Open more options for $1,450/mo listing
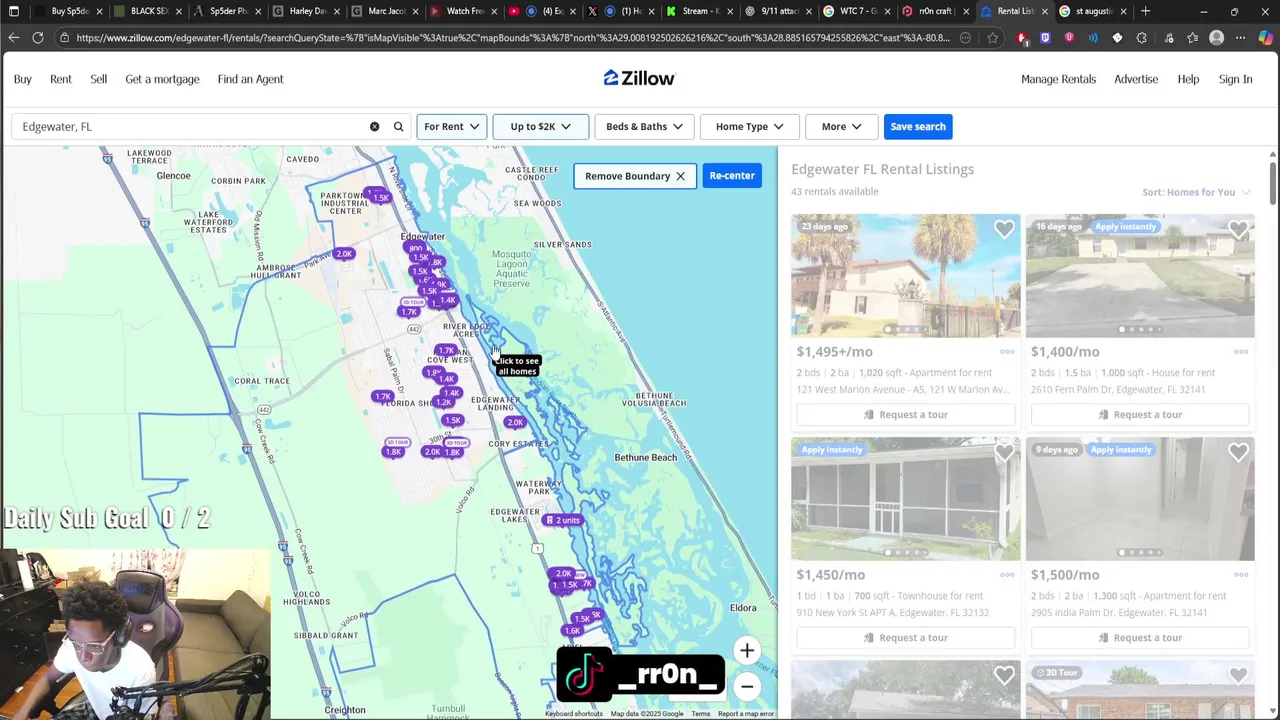1280x720 pixels. [1007, 575]
